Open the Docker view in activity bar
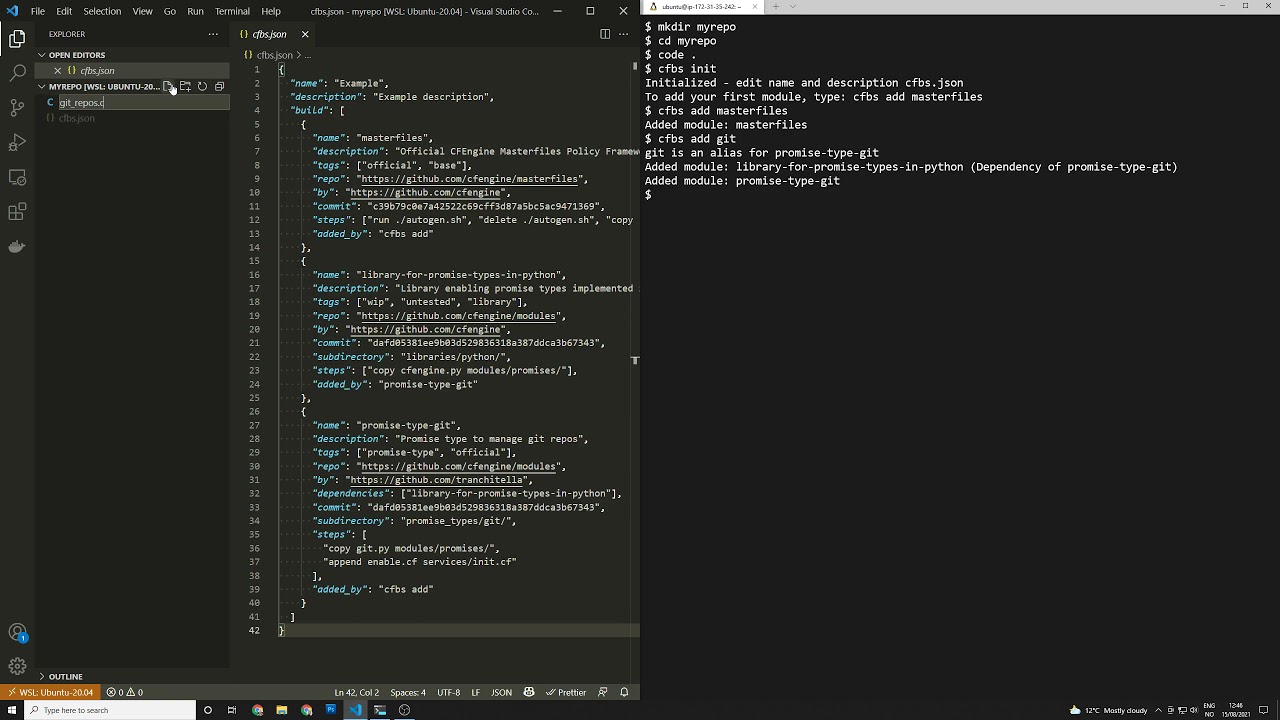1280x720 pixels. pyautogui.click(x=17, y=246)
